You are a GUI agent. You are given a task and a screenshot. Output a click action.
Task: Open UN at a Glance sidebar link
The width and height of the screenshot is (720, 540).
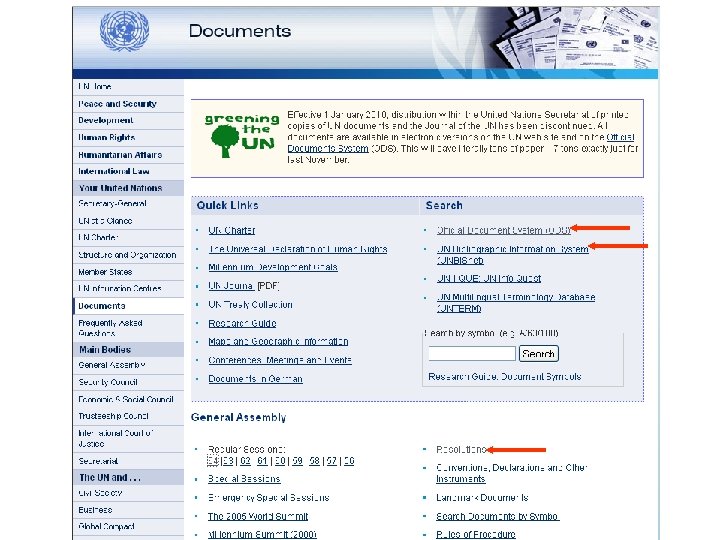click(x=105, y=221)
